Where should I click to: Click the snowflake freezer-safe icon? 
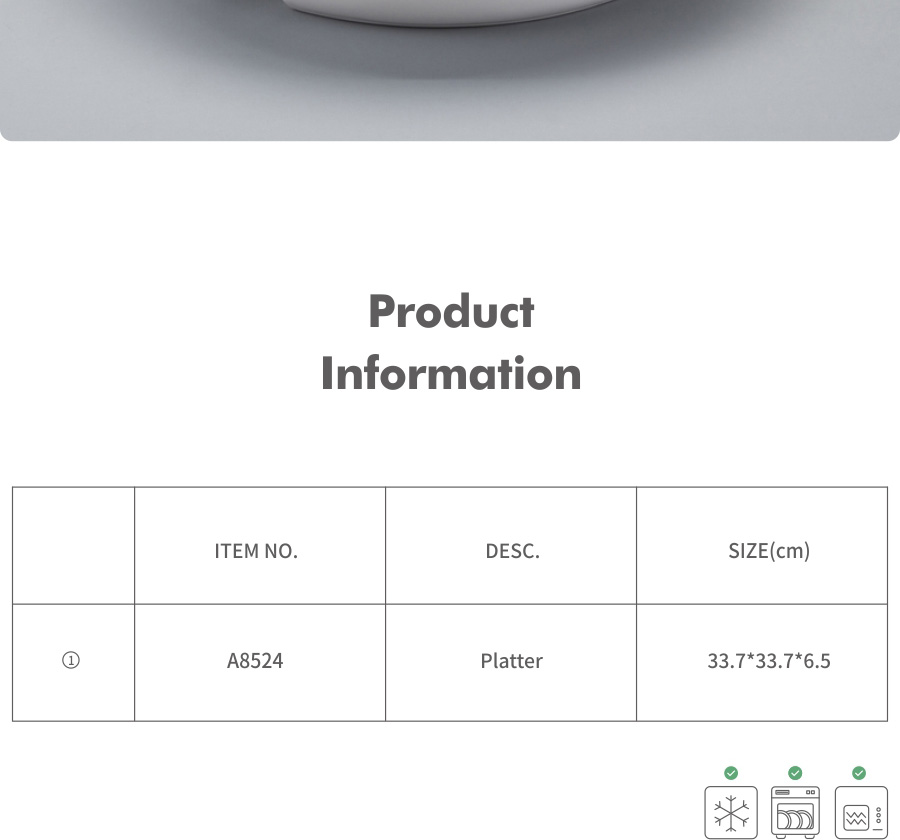[731, 812]
